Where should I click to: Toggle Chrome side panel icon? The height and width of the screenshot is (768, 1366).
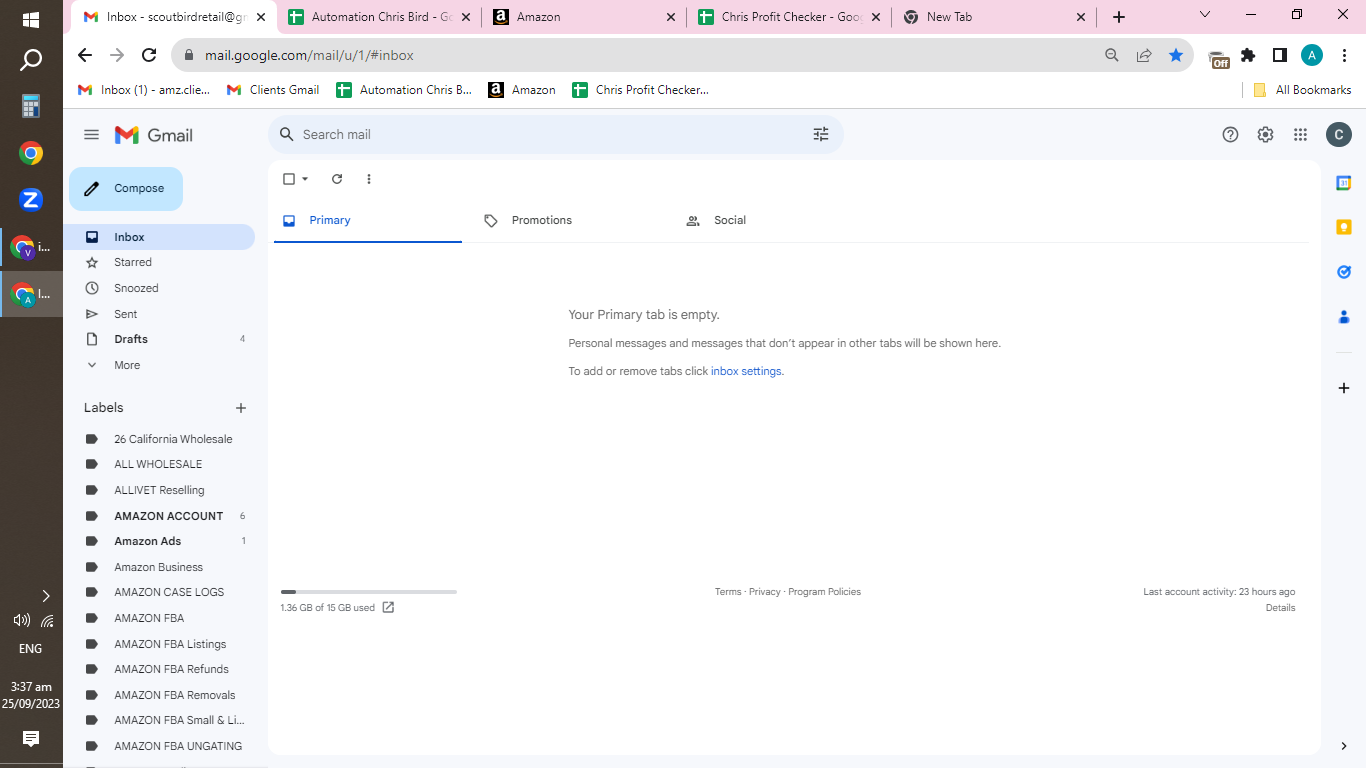click(1280, 56)
